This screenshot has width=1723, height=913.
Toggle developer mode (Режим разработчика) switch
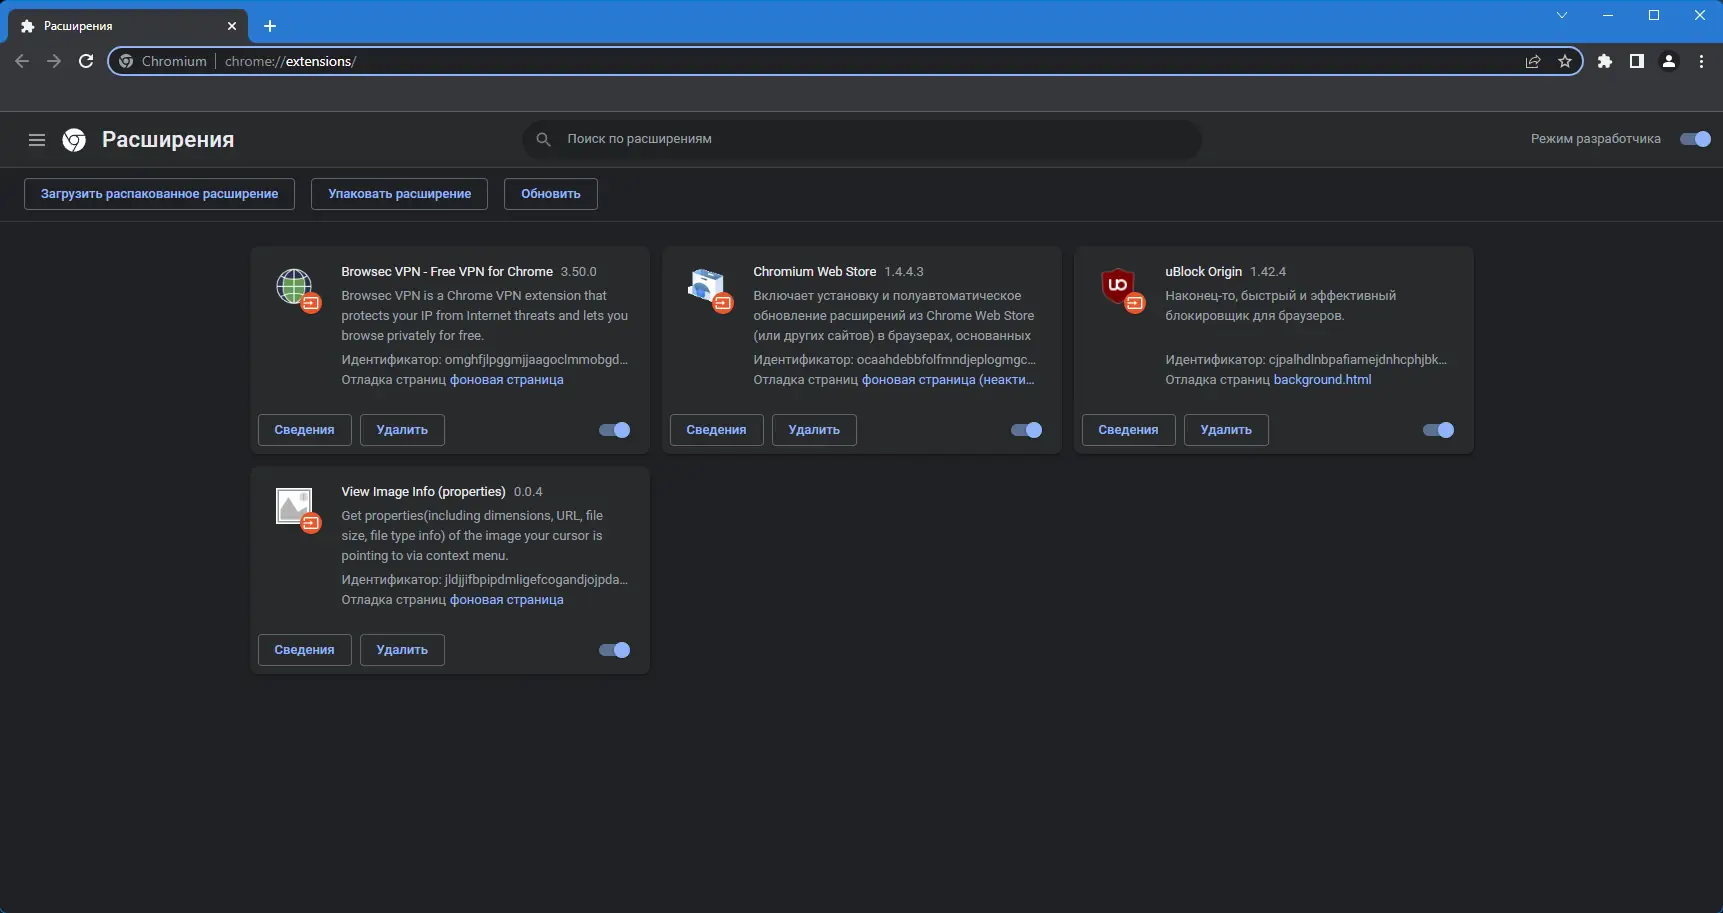click(x=1696, y=139)
